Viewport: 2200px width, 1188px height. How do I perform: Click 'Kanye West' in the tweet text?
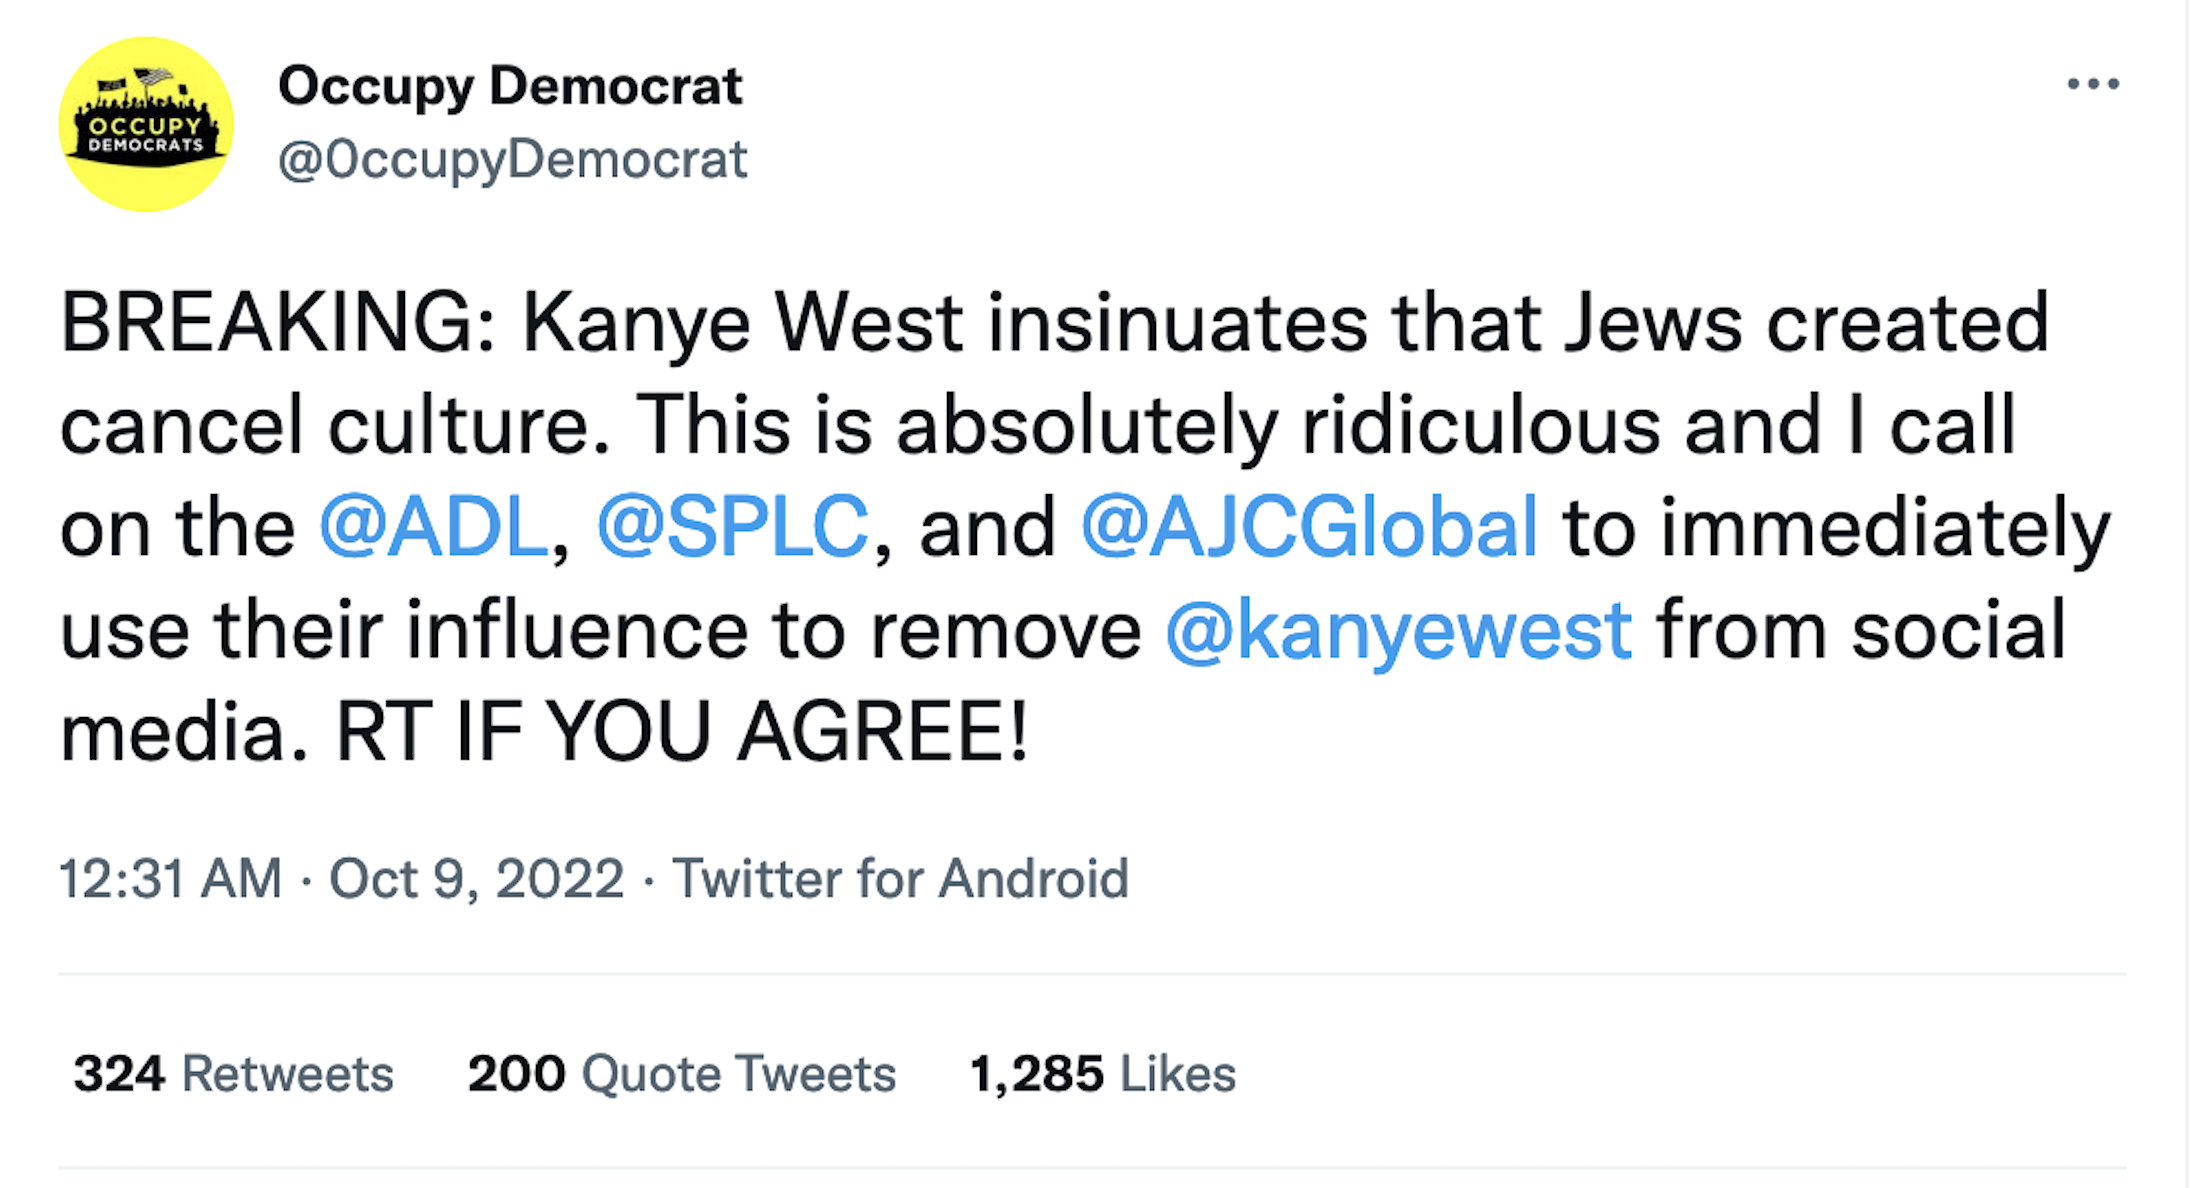click(x=743, y=323)
